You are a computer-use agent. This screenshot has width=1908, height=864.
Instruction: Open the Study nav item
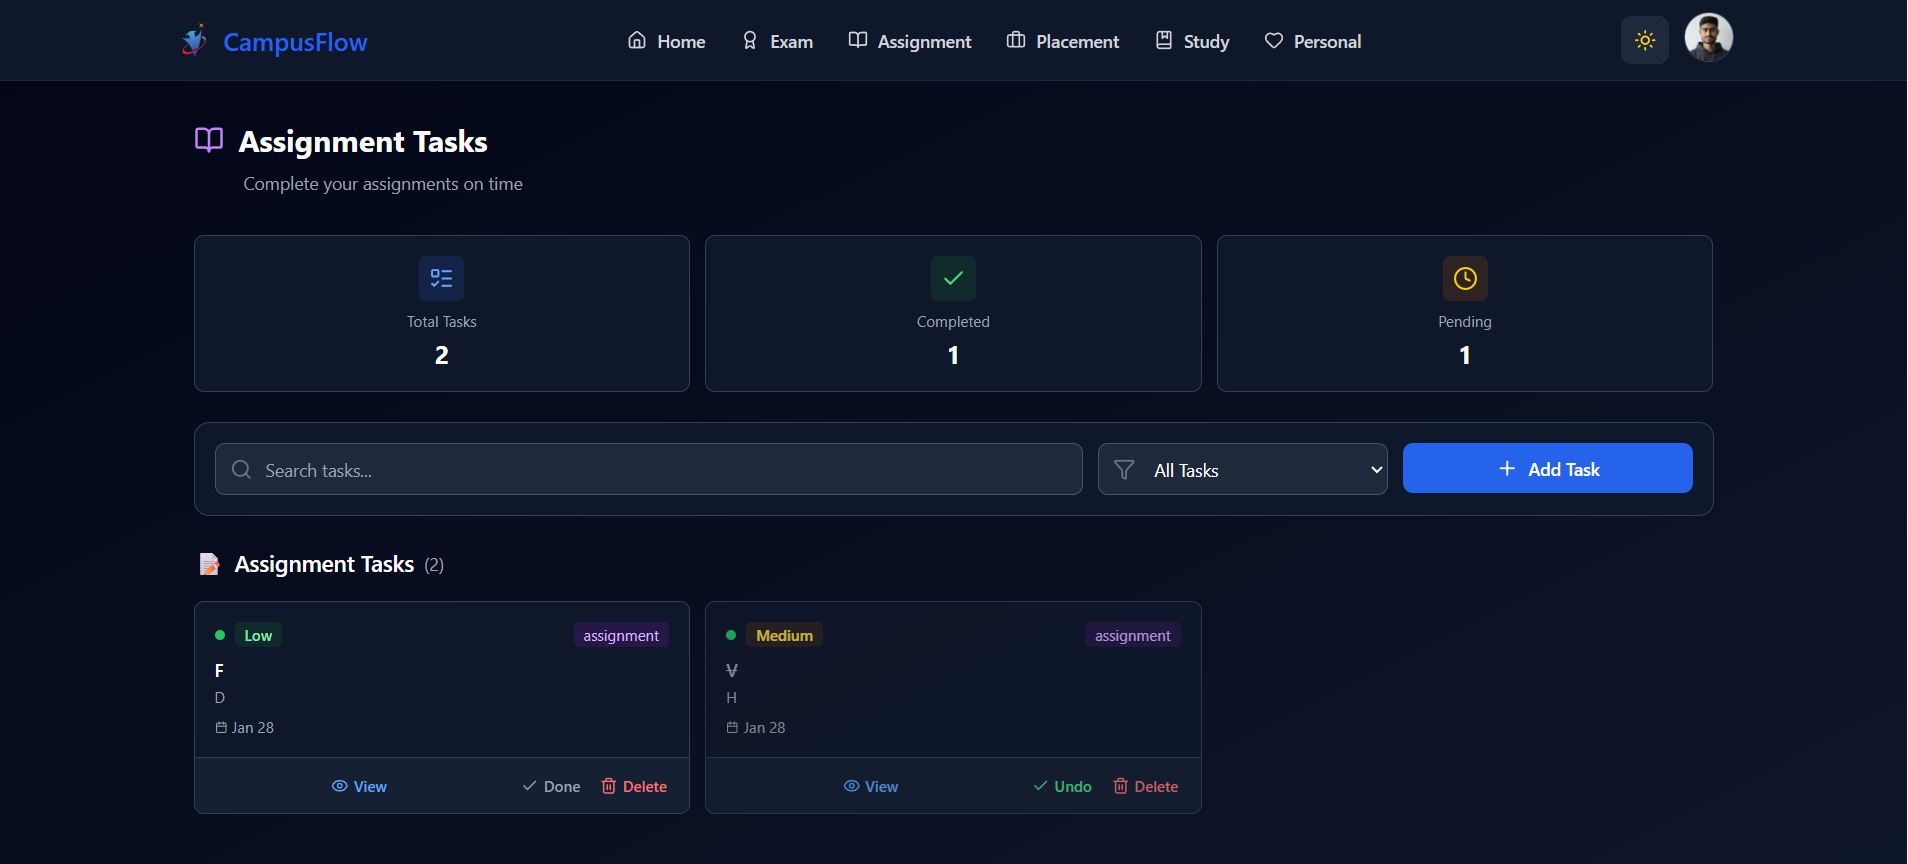click(1192, 41)
